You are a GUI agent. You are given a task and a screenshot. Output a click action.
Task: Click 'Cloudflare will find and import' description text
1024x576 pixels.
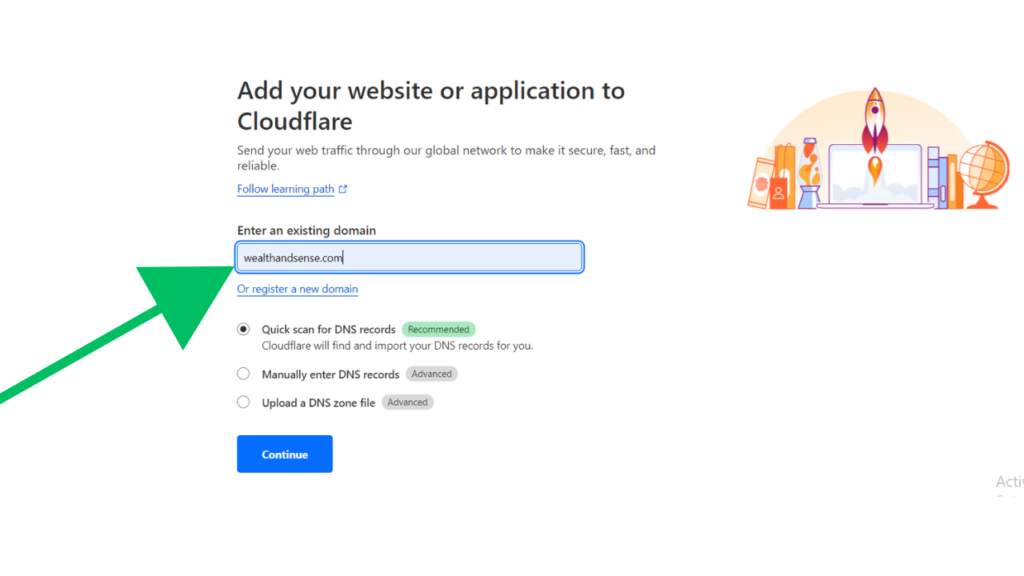397,345
